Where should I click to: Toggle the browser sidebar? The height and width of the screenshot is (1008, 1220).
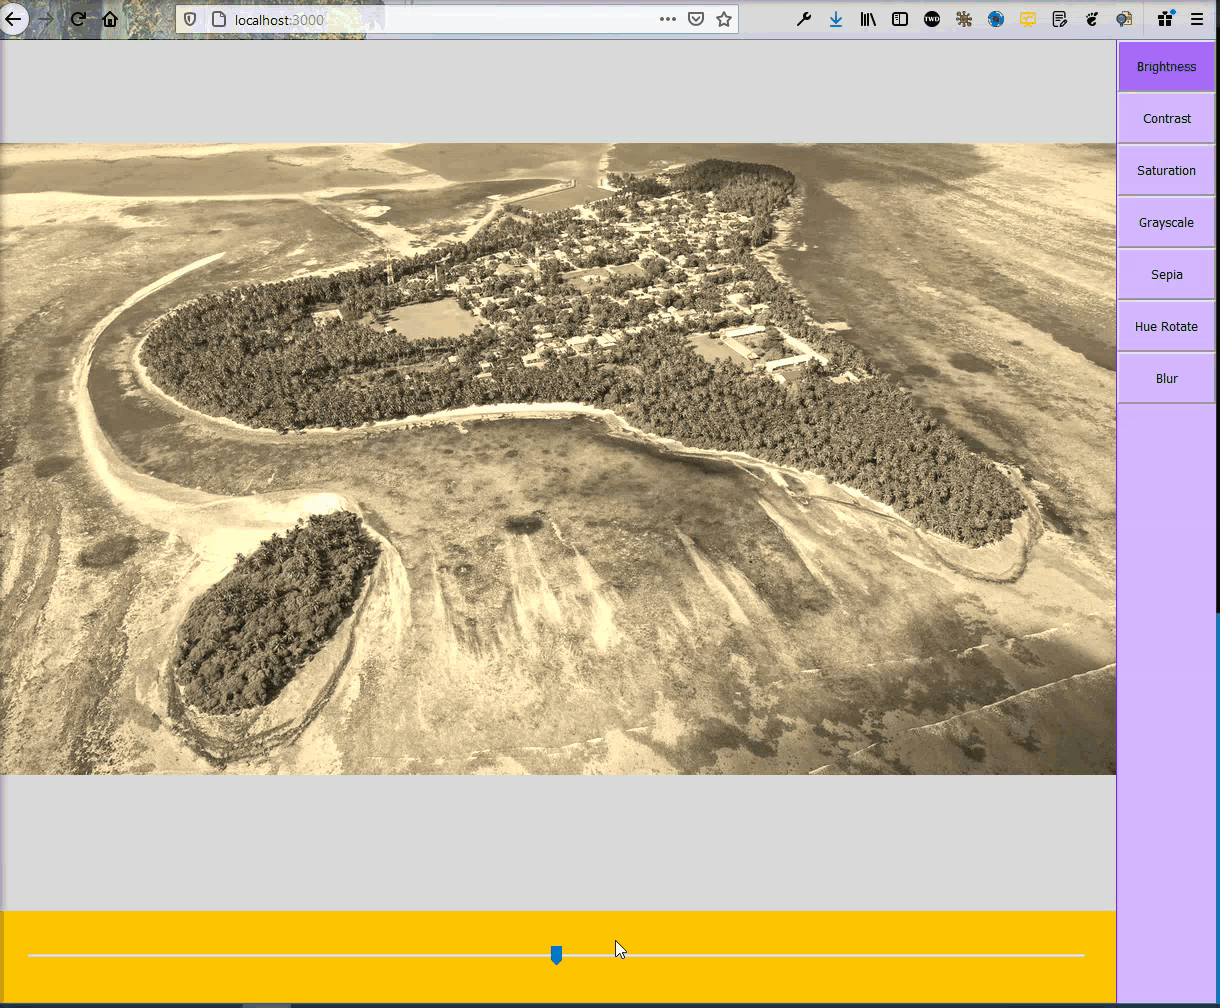(900, 19)
